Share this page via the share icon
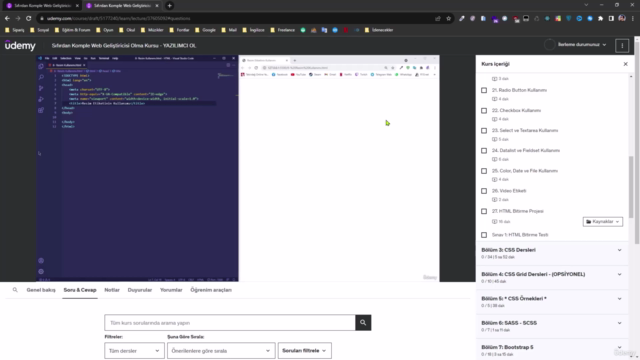The height and width of the screenshot is (360, 640). [438, 18]
